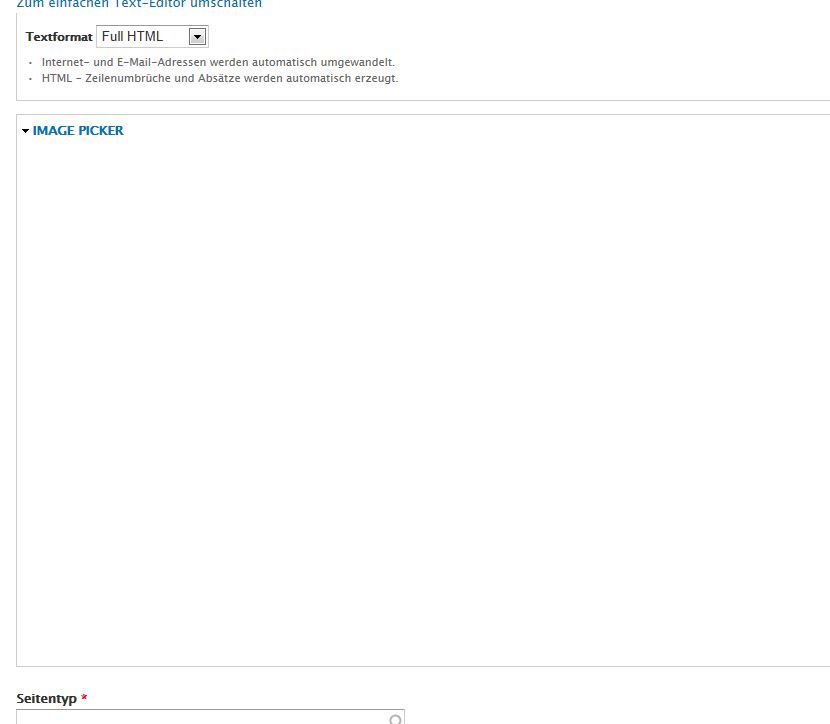The image size is (830, 724).
Task: Click the IMAGE PICKER legend title
Action: click(78, 131)
